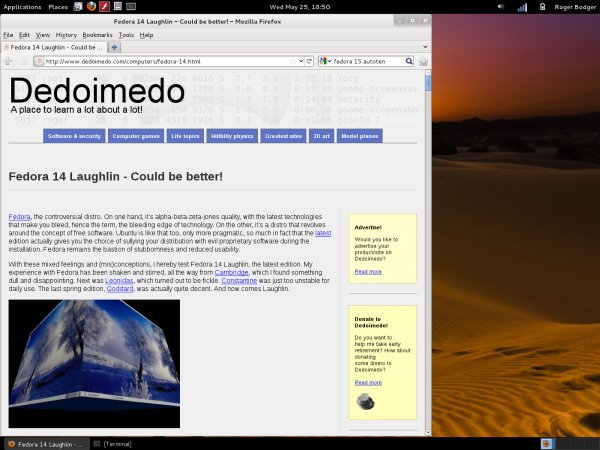This screenshot has width=600, height=450.
Task: Click the page vertical scrollbar thumb
Action: coord(428,83)
